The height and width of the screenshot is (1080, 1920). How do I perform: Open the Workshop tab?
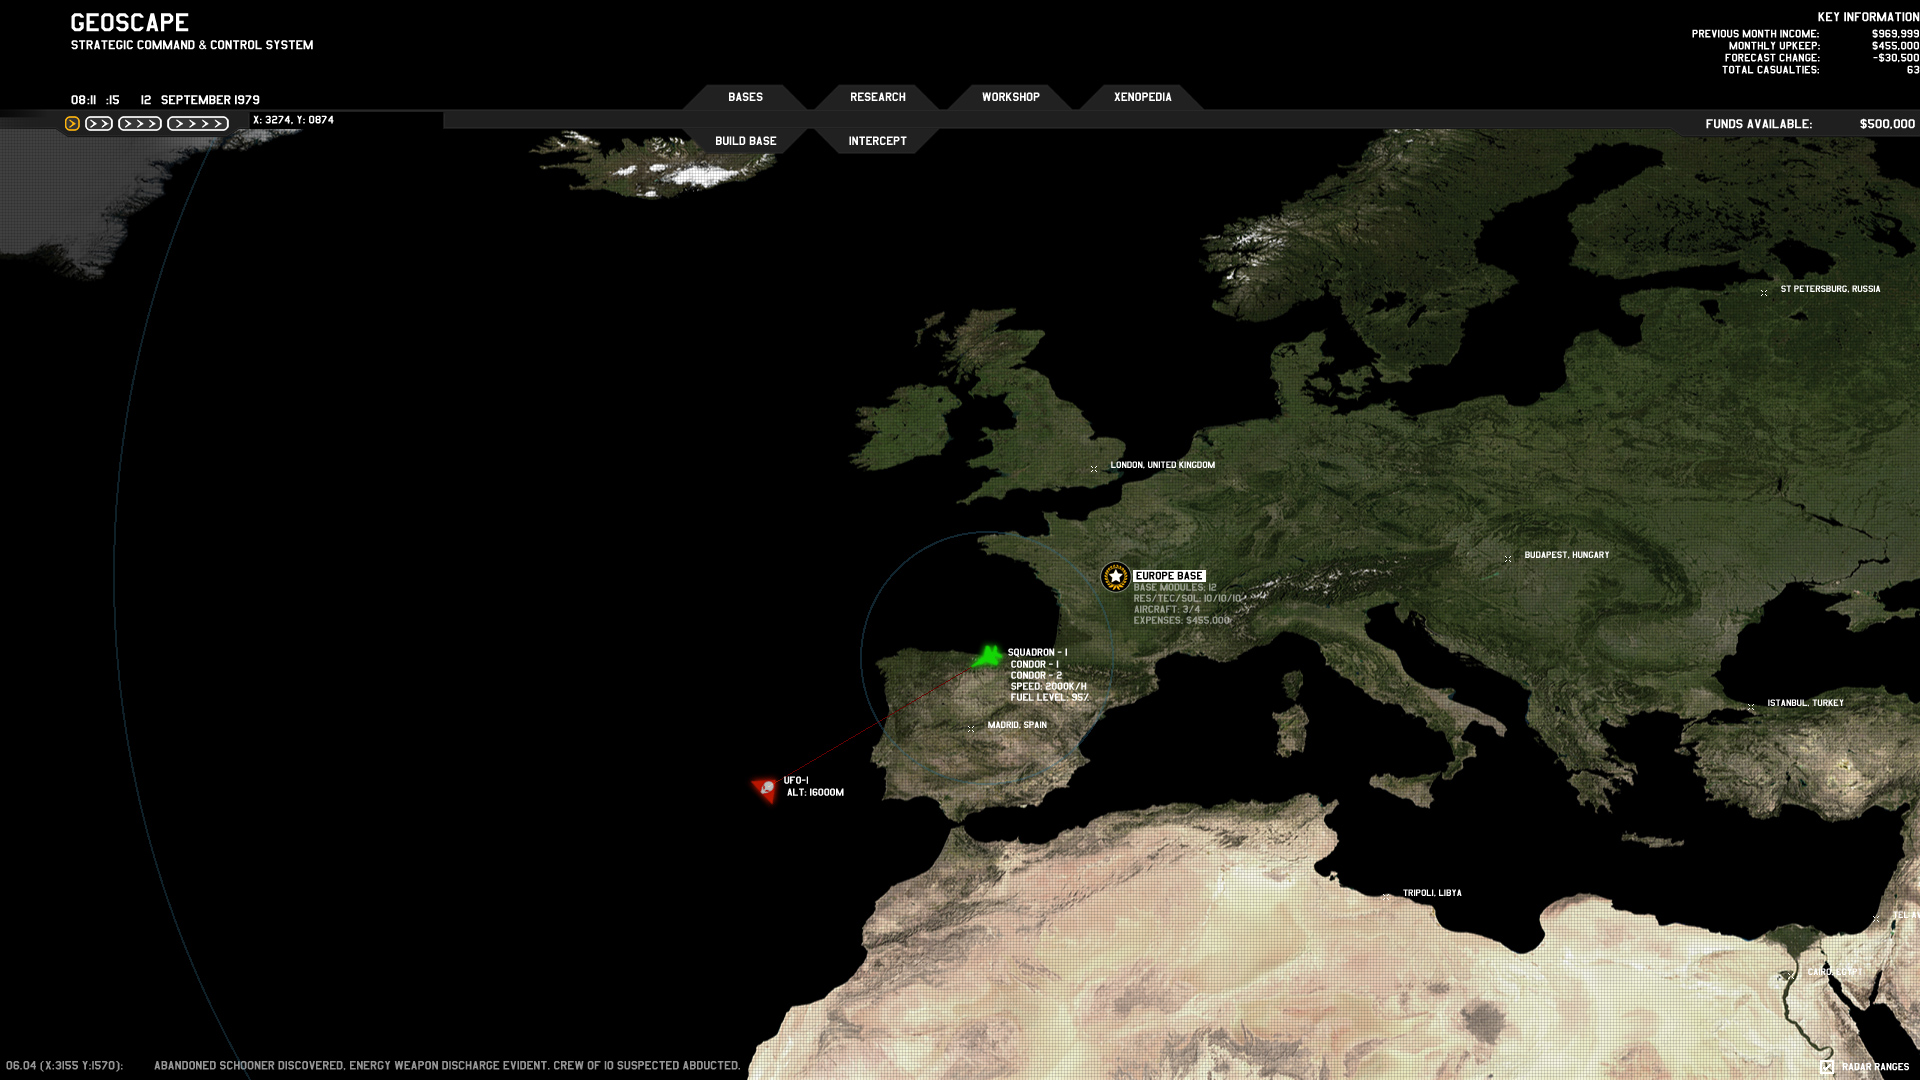(x=1010, y=97)
